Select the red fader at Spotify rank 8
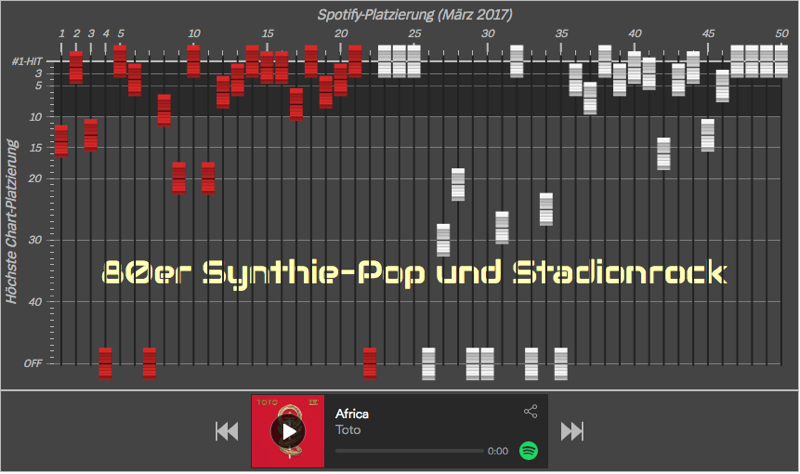This screenshot has width=800, height=474. click(x=164, y=111)
